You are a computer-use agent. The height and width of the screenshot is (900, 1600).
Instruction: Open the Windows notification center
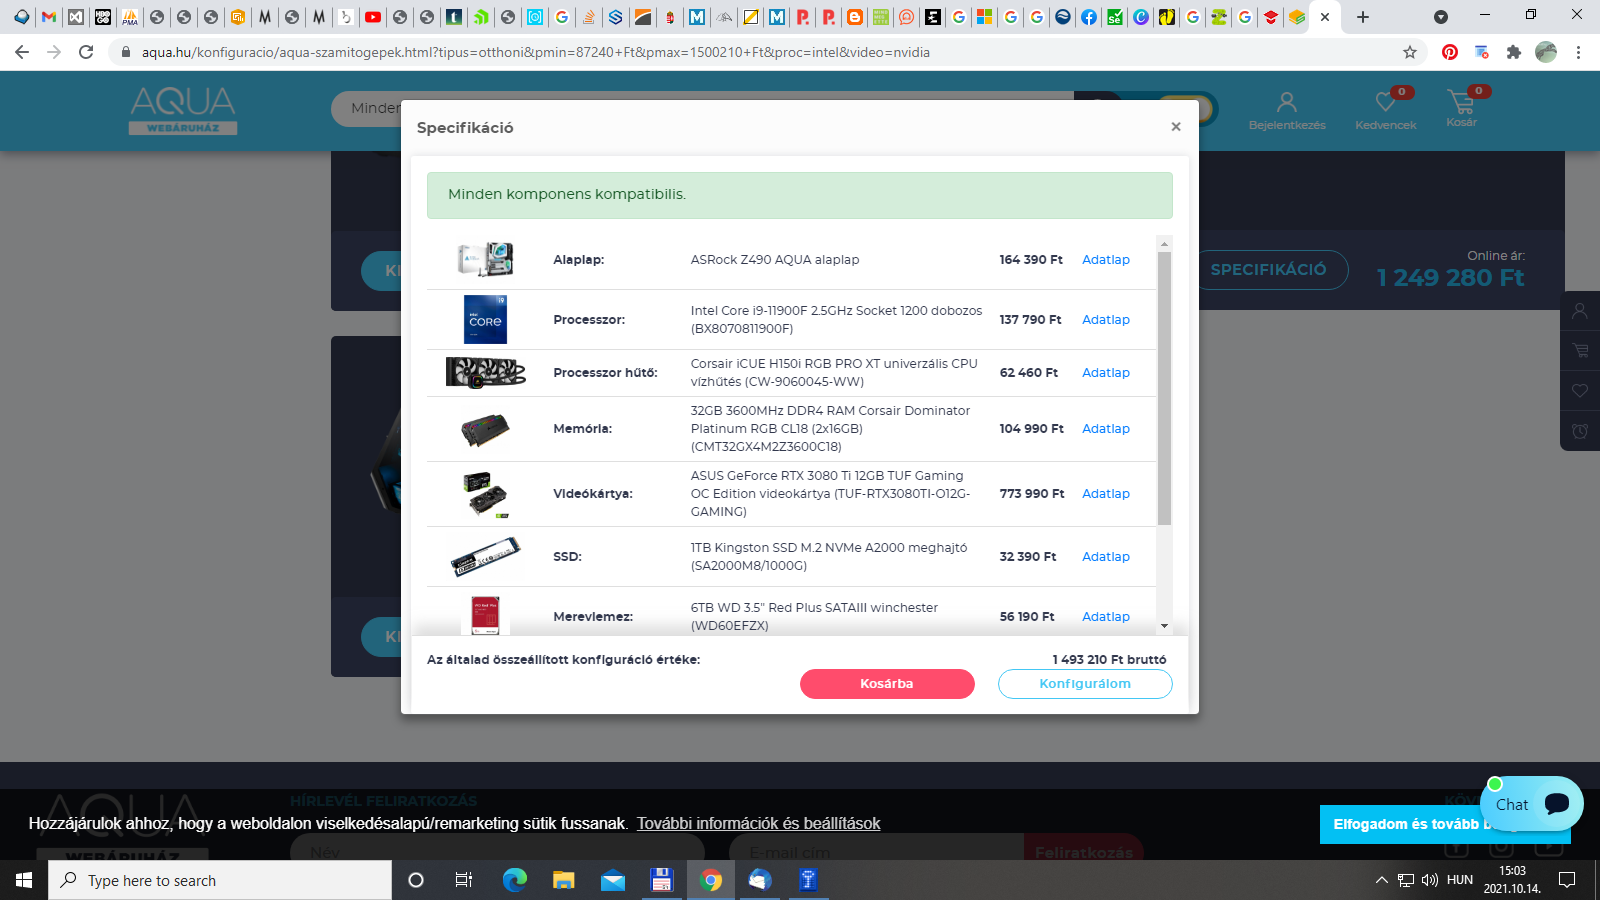pyautogui.click(x=1567, y=880)
